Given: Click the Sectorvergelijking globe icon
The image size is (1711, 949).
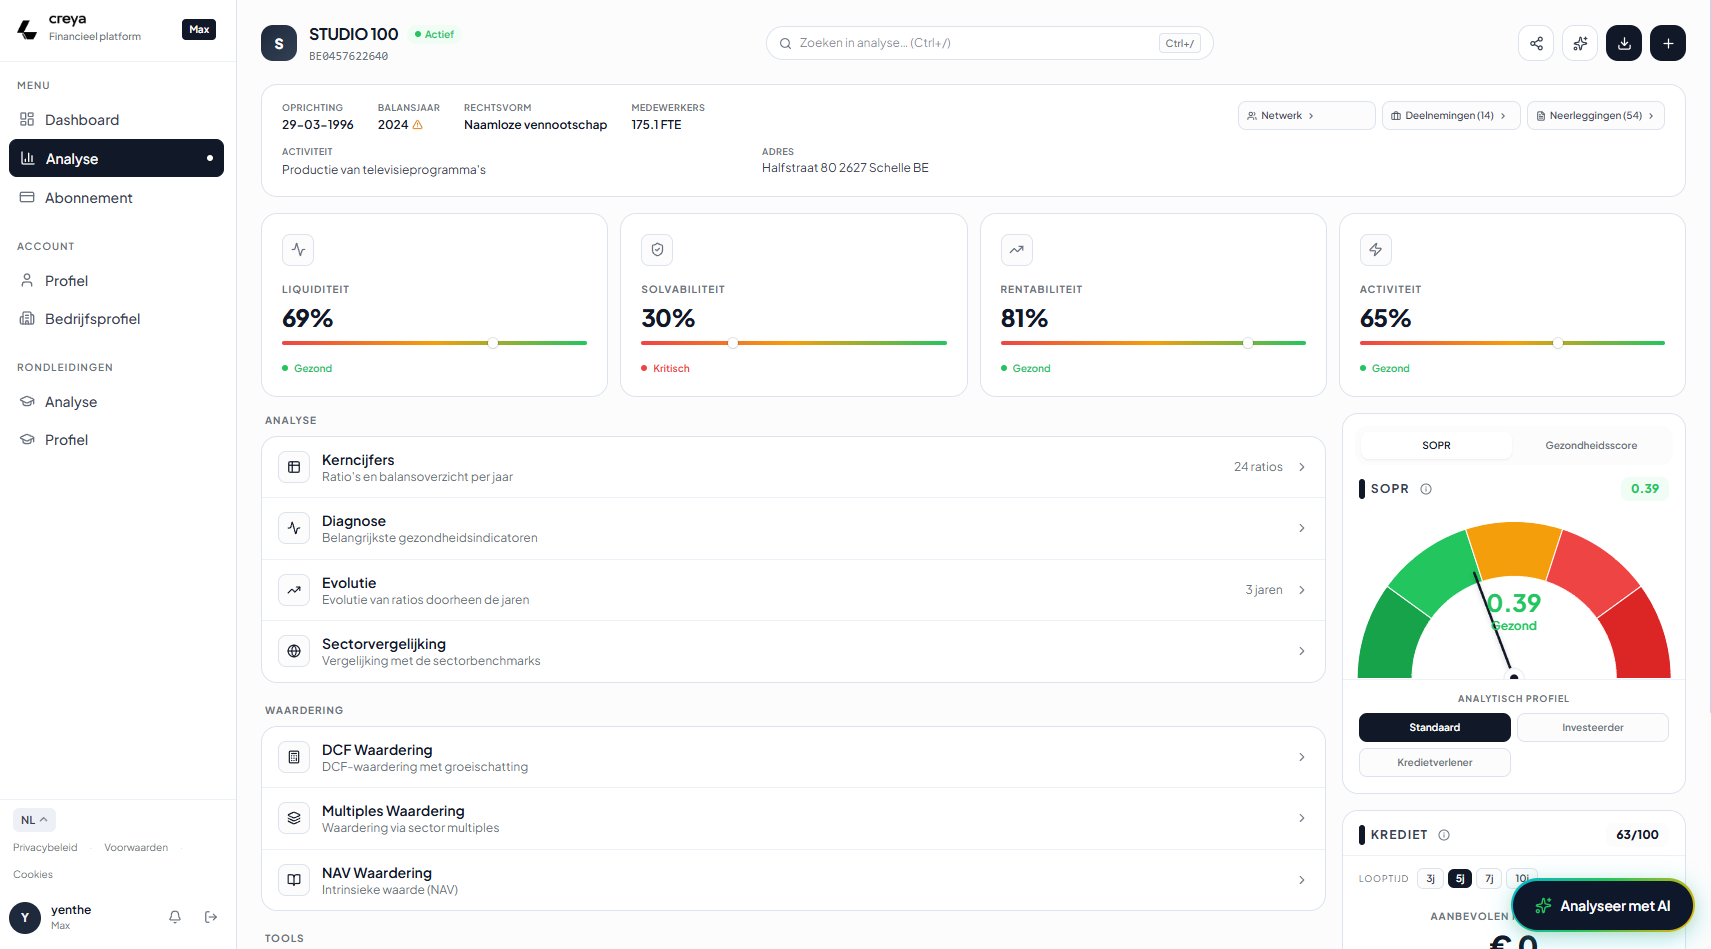Looking at the screenshot, I should 294,651.
